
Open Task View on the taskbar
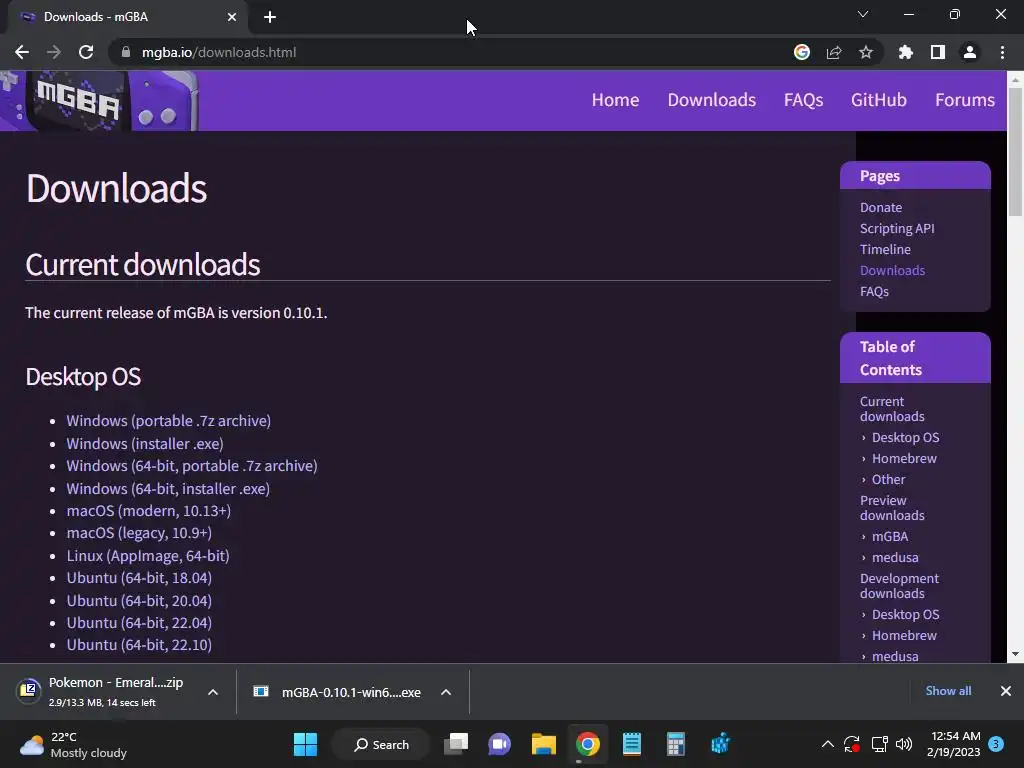456,744
